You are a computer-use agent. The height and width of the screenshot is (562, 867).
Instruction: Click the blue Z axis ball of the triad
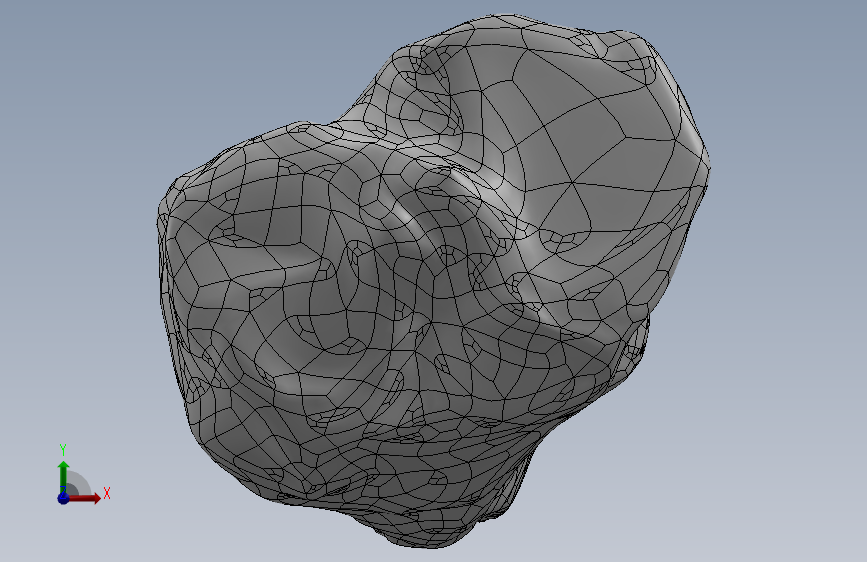[63, 498]
